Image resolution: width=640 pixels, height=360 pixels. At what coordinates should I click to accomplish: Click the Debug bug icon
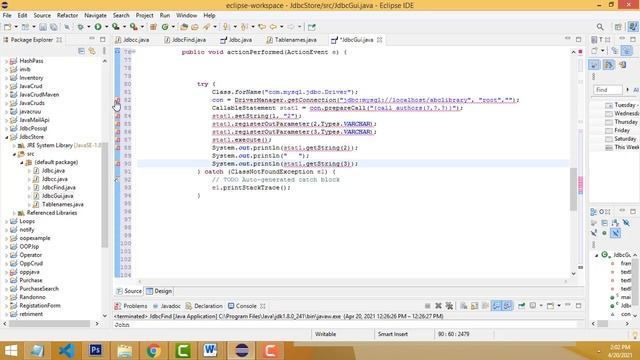click(80, 27)
